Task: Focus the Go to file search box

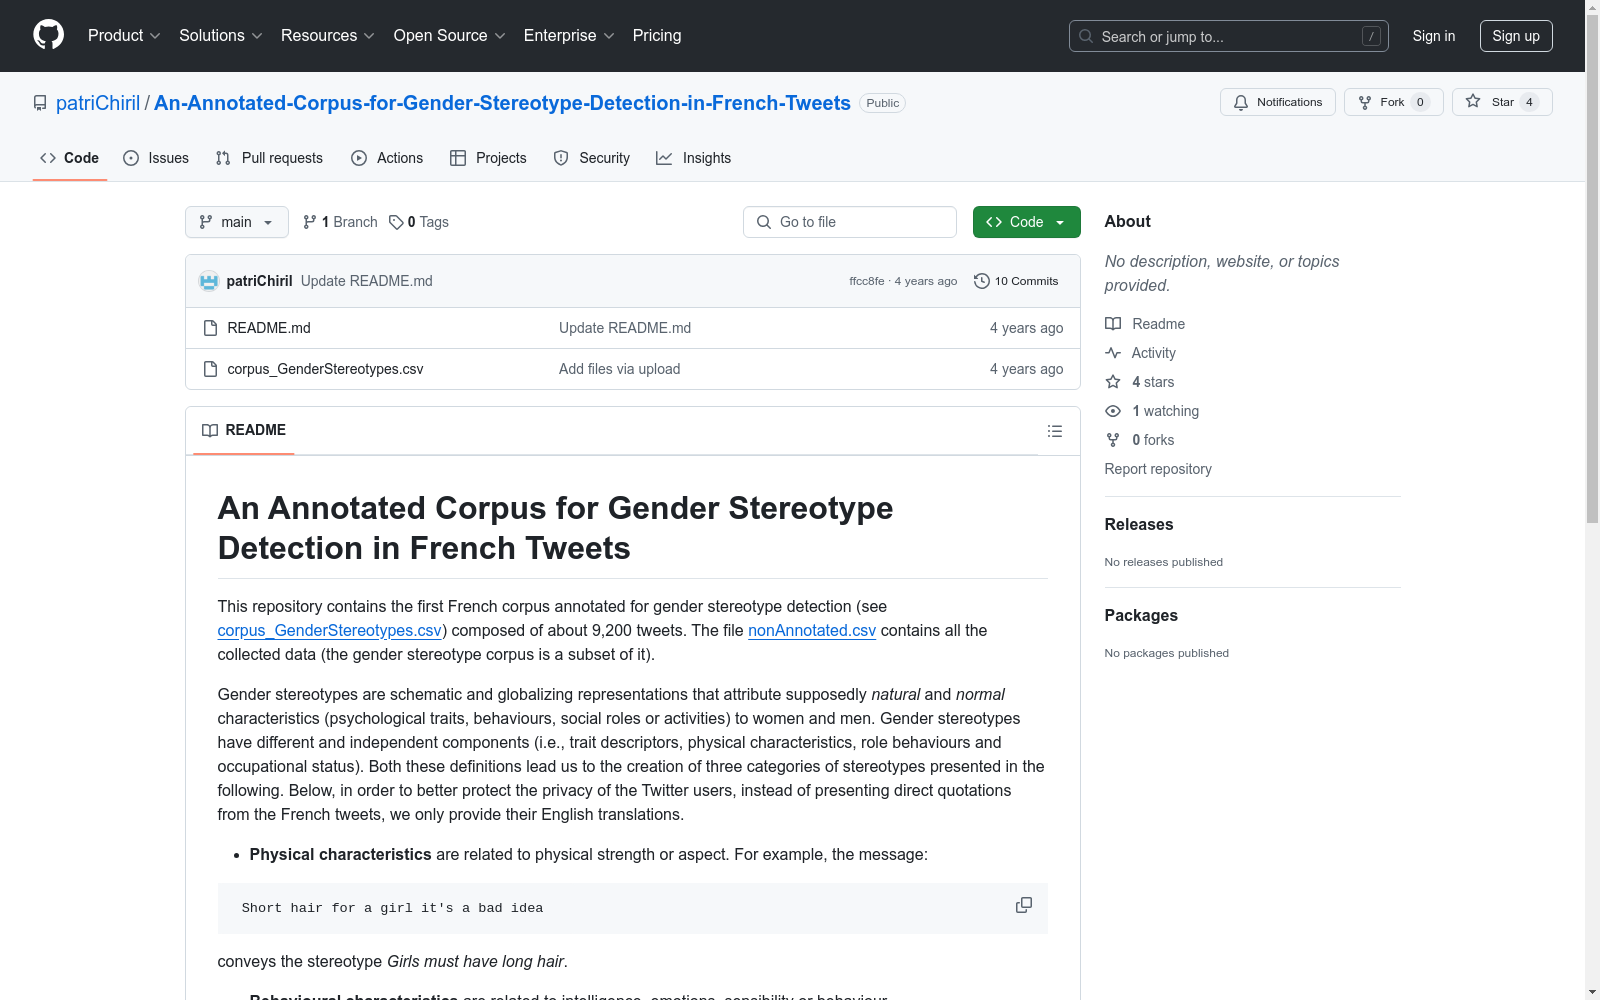Action: click(x=850, y=222)
